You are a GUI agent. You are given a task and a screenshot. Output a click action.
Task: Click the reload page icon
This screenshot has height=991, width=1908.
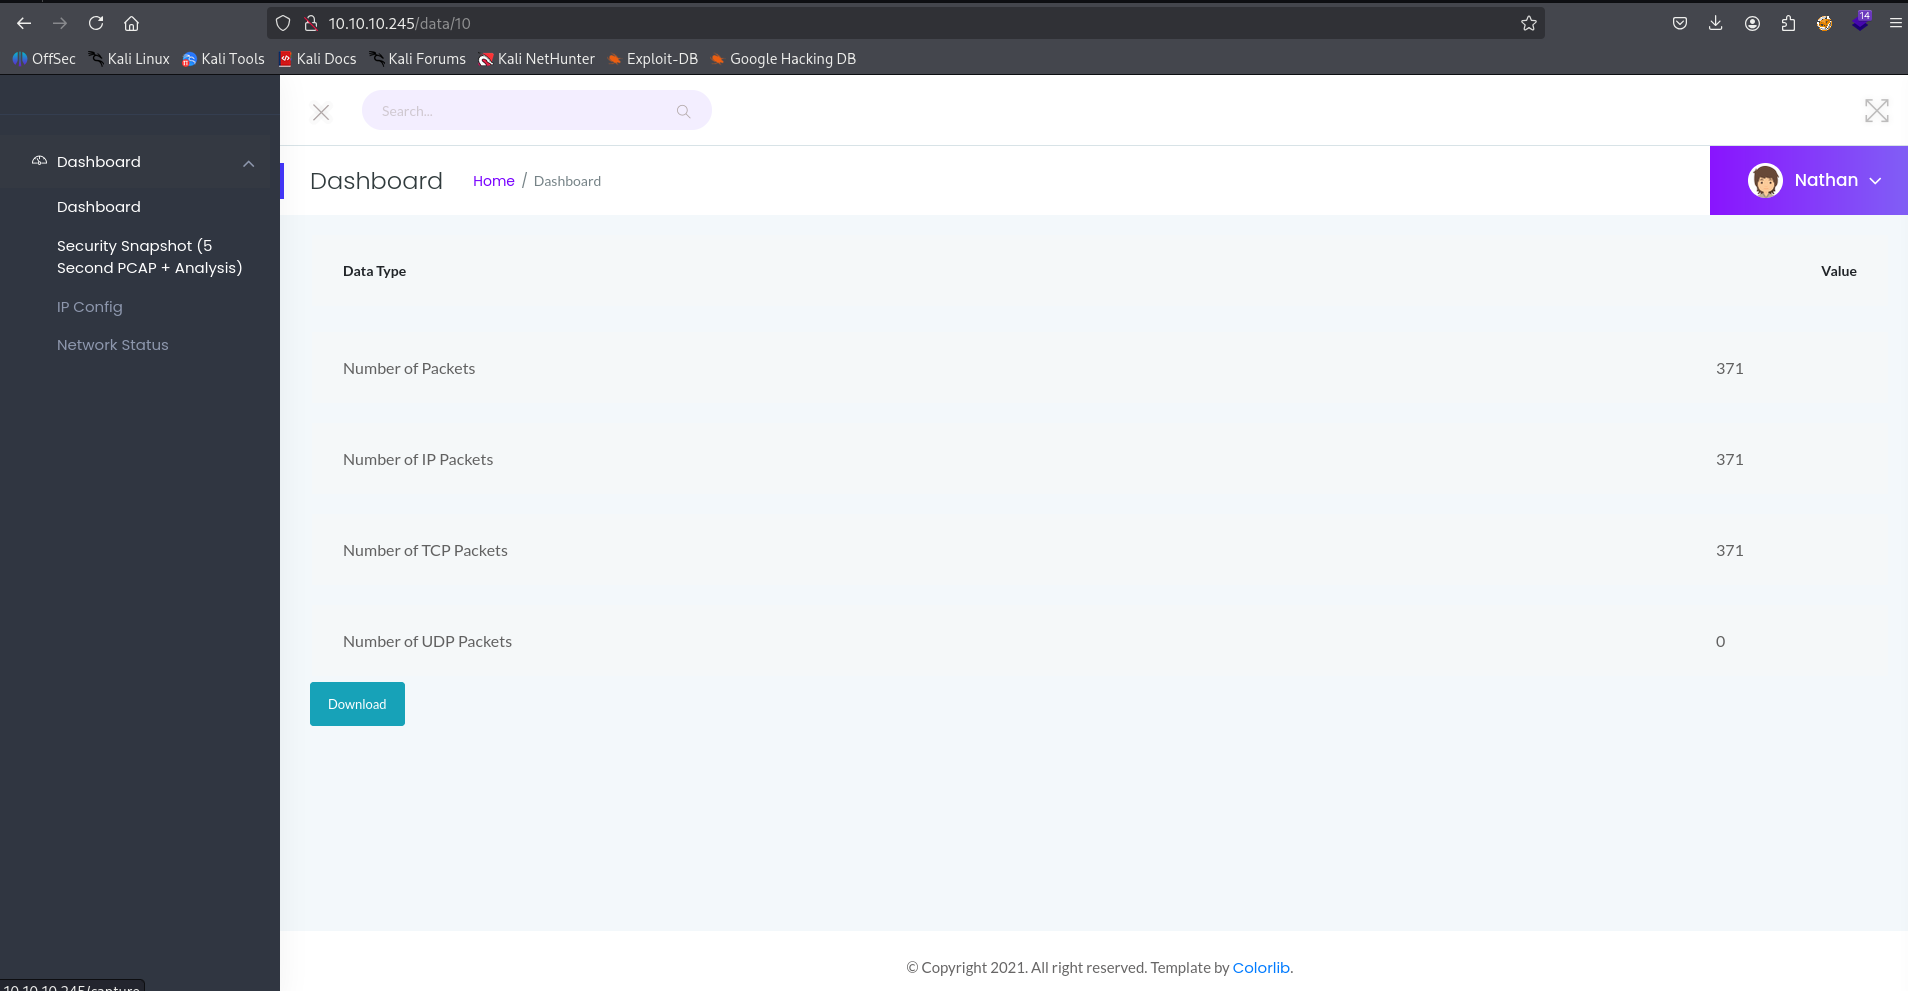(96, 22)
